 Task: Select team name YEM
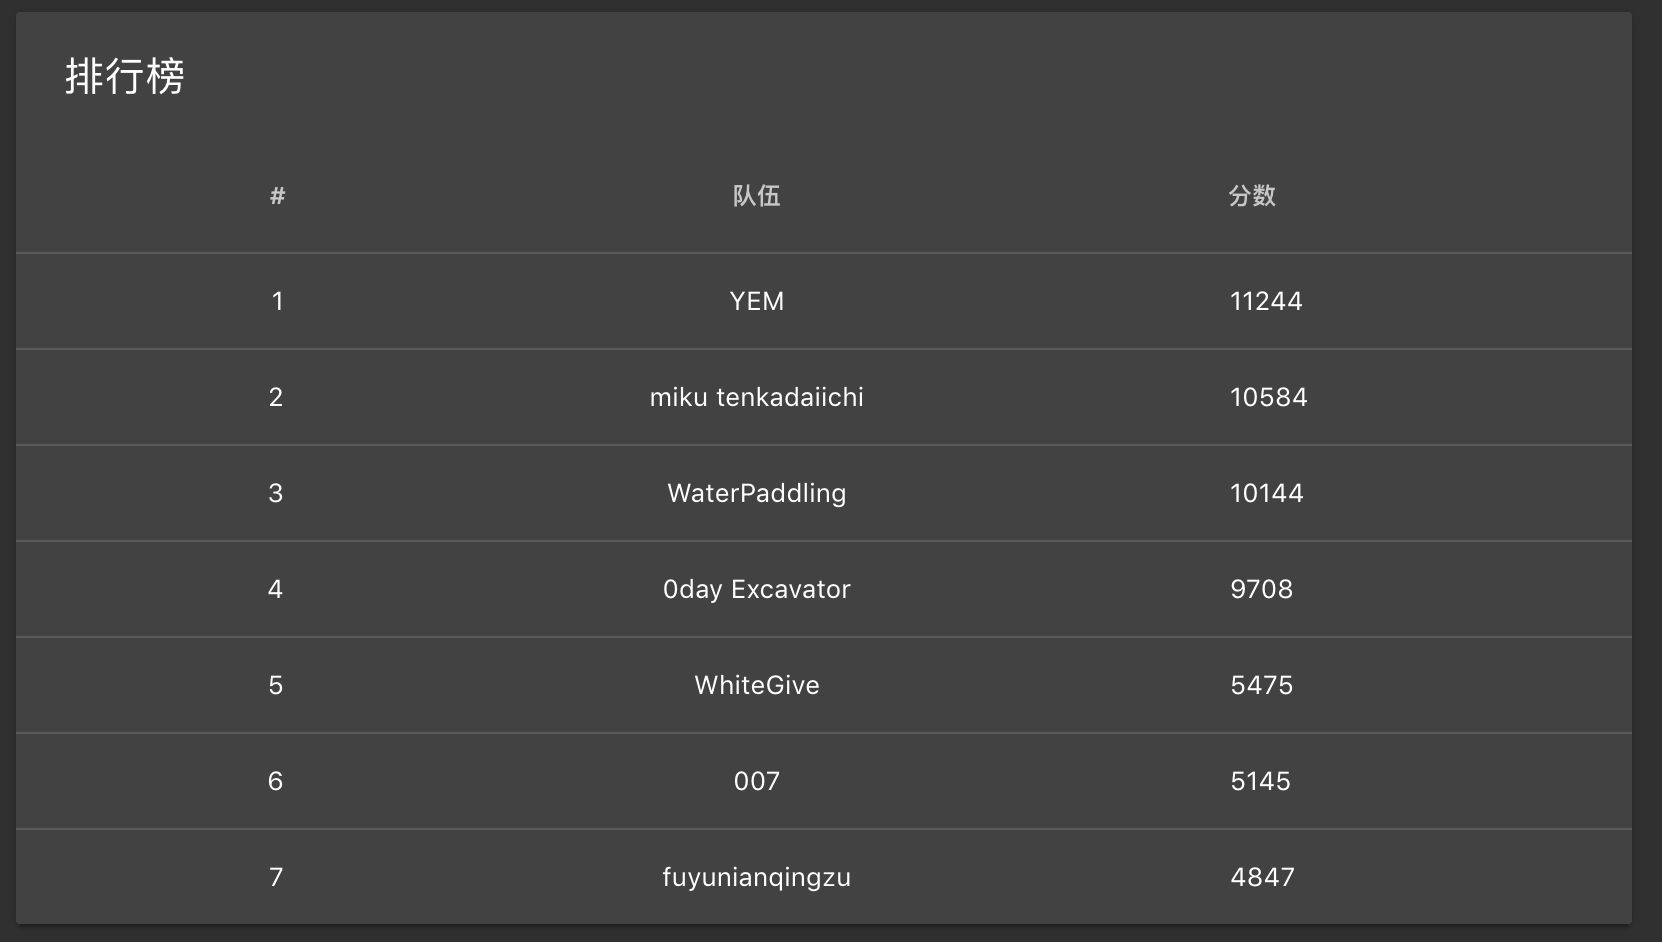[756, 301]
